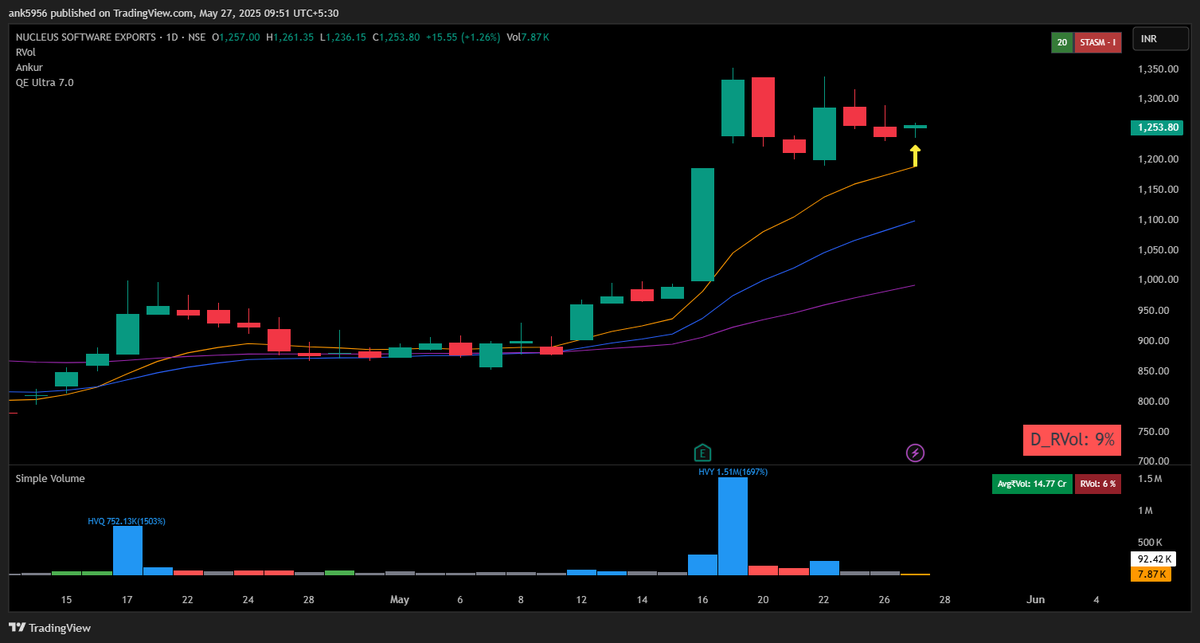Viewport: 1200px width, 643px height.
Task: Click the 1,350.00 price axis label
Action: tap(1156, 69)
